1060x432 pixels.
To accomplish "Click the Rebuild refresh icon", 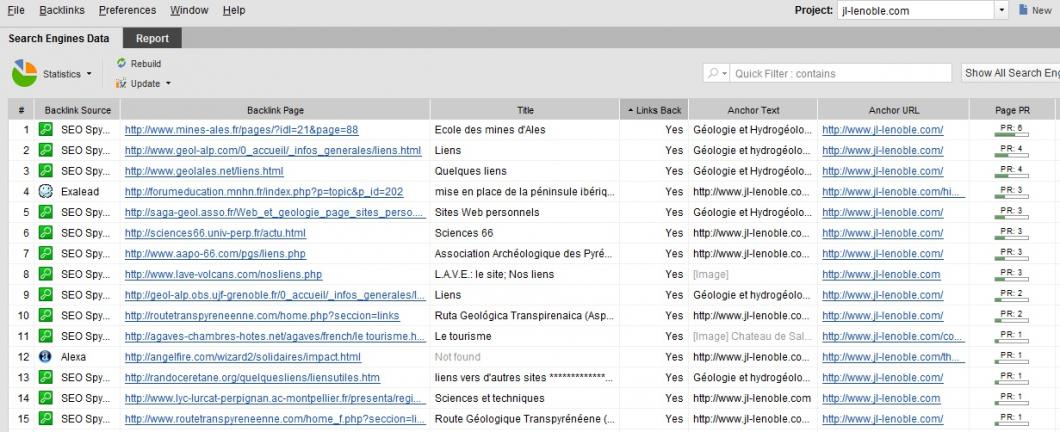I will (121, 63).
